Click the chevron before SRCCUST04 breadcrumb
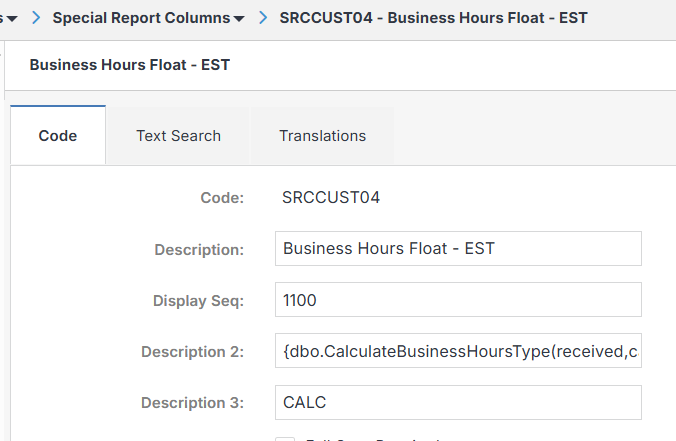Screen dimensions: 676x441 click(x=263, y=18)
